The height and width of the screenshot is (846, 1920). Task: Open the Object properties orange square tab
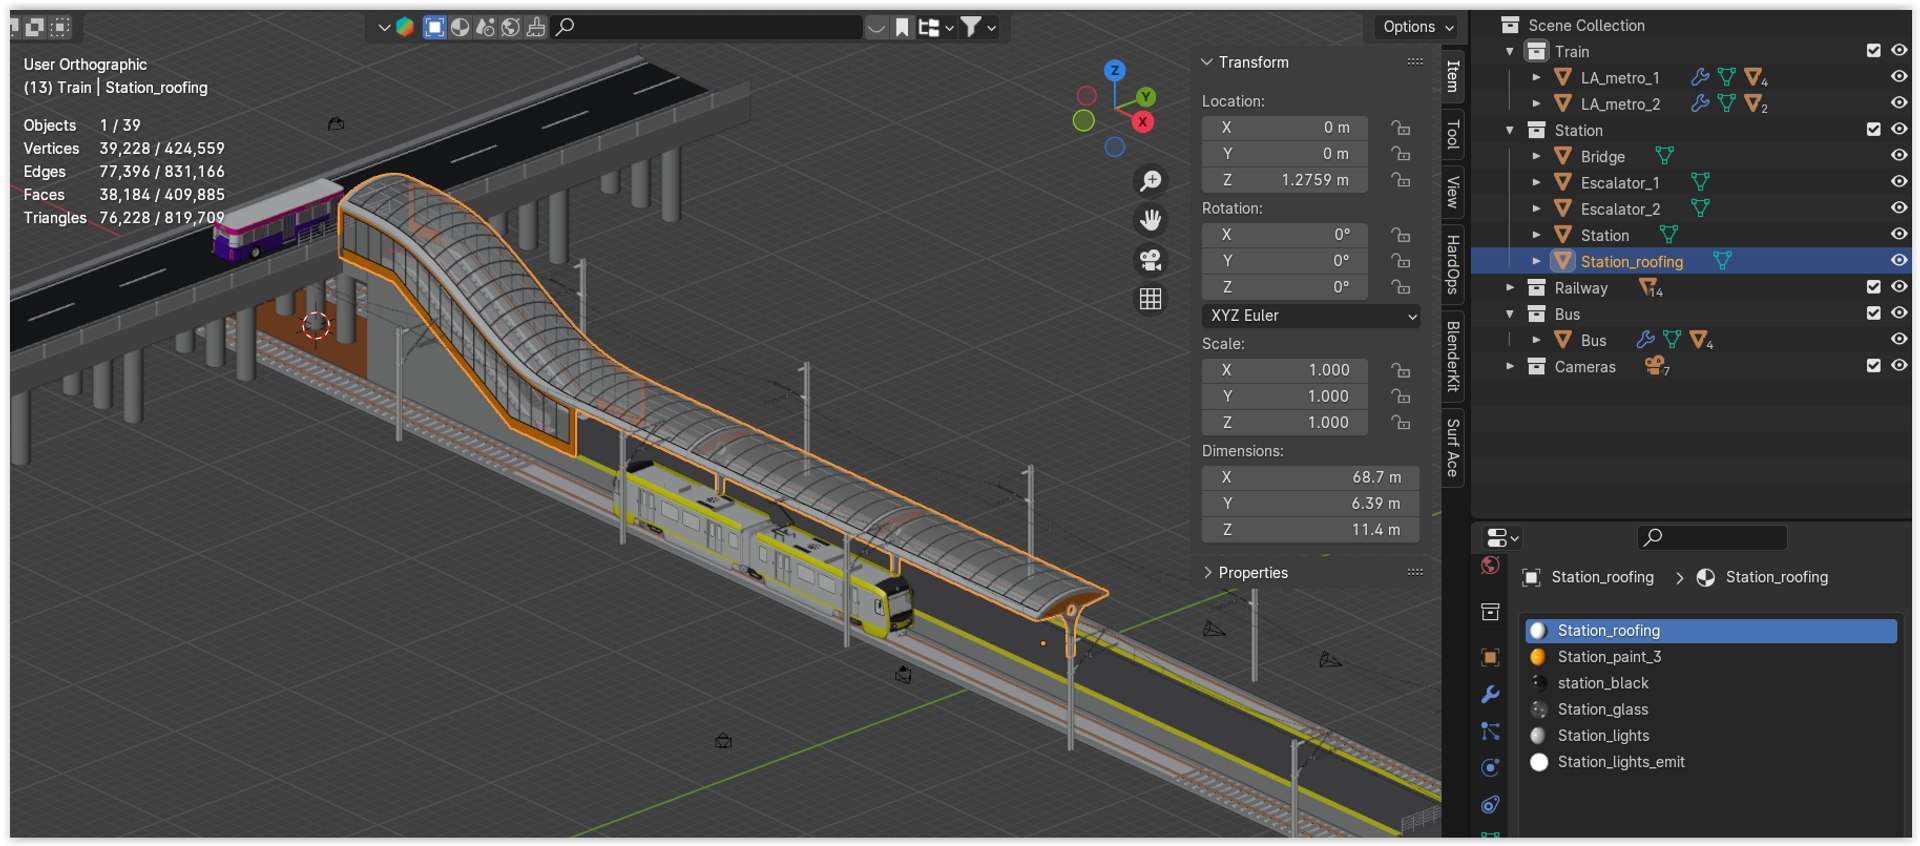click(1490, 657)
